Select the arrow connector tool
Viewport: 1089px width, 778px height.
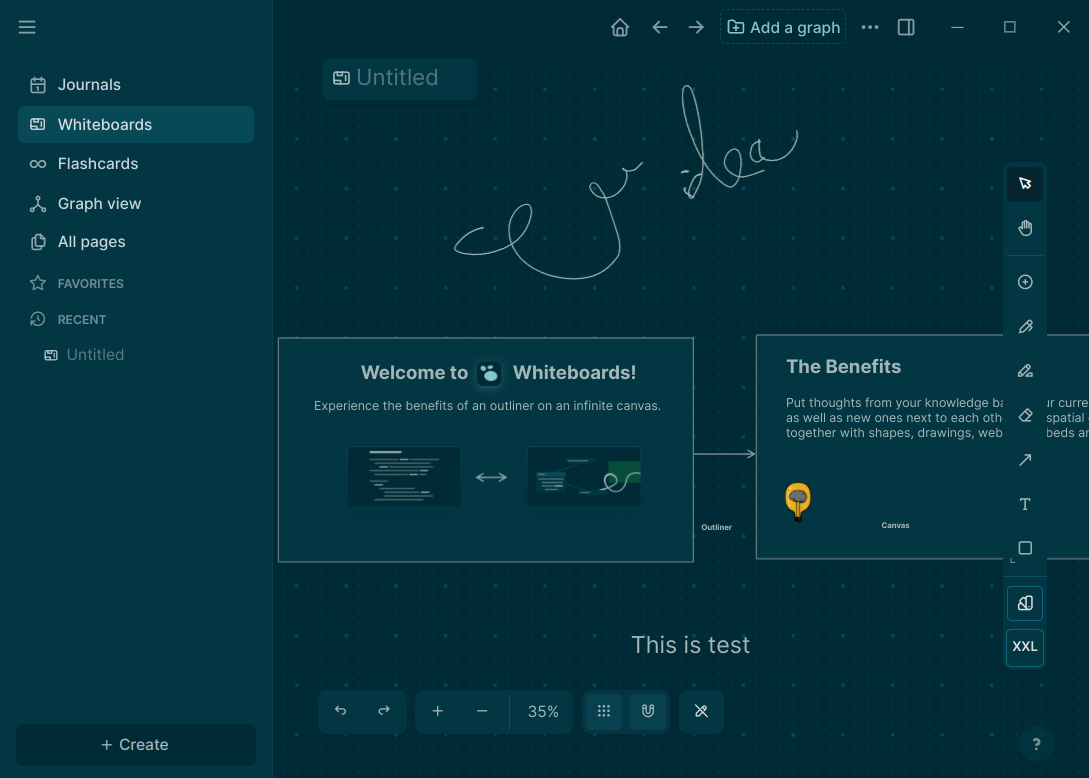pos(1025,459)
